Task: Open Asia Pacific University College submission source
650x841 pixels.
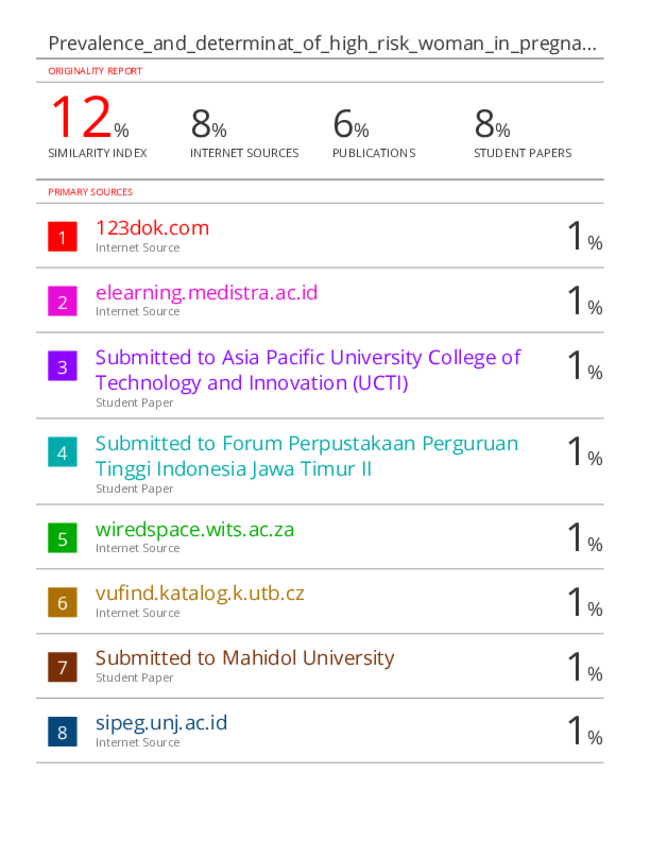Action: tap(308, 370)
